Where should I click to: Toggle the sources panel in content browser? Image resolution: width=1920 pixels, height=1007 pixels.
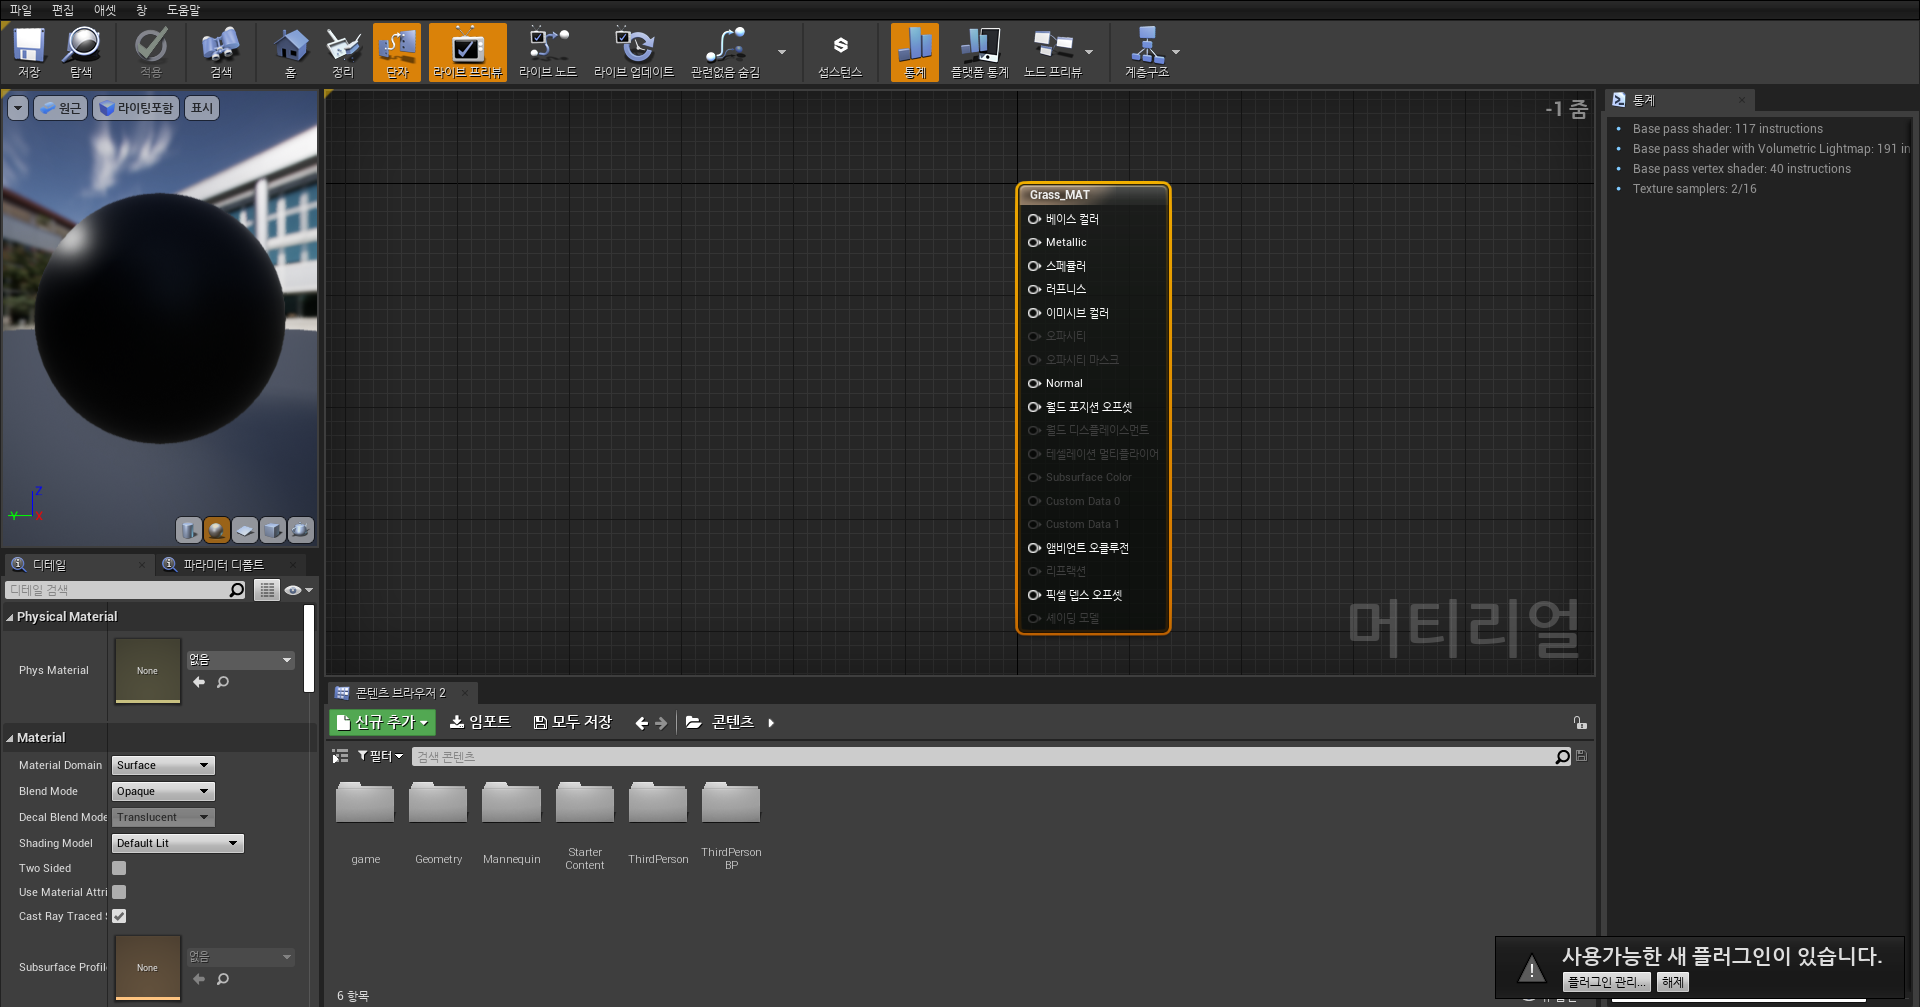point(340,756)
